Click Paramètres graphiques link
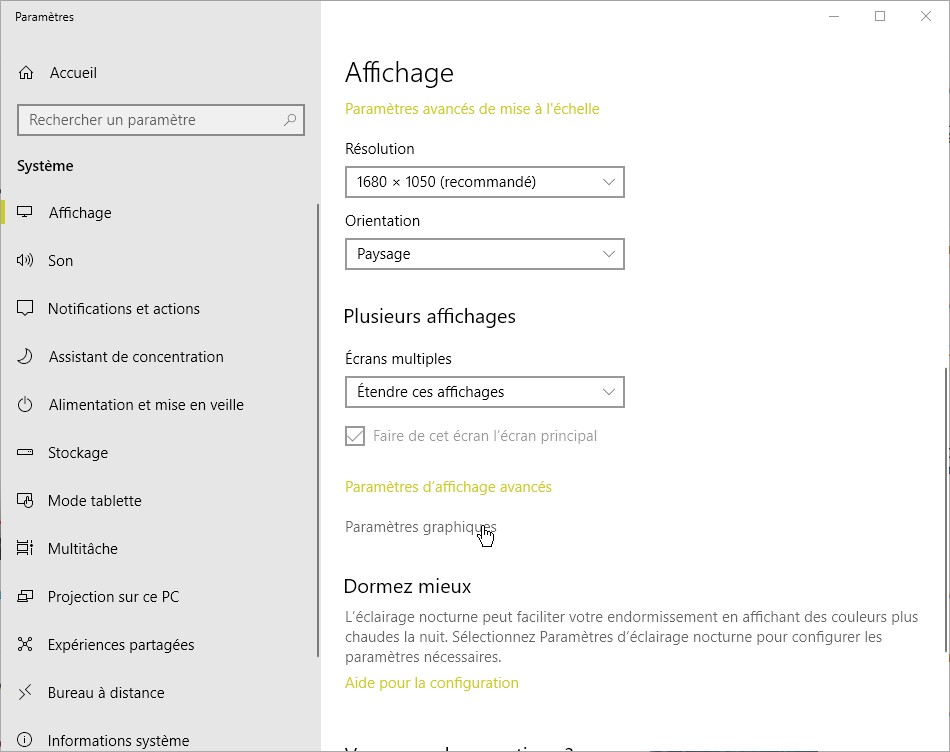Viewport: 950px width, 752px height. pyautogui.click(x=420, y=527)
